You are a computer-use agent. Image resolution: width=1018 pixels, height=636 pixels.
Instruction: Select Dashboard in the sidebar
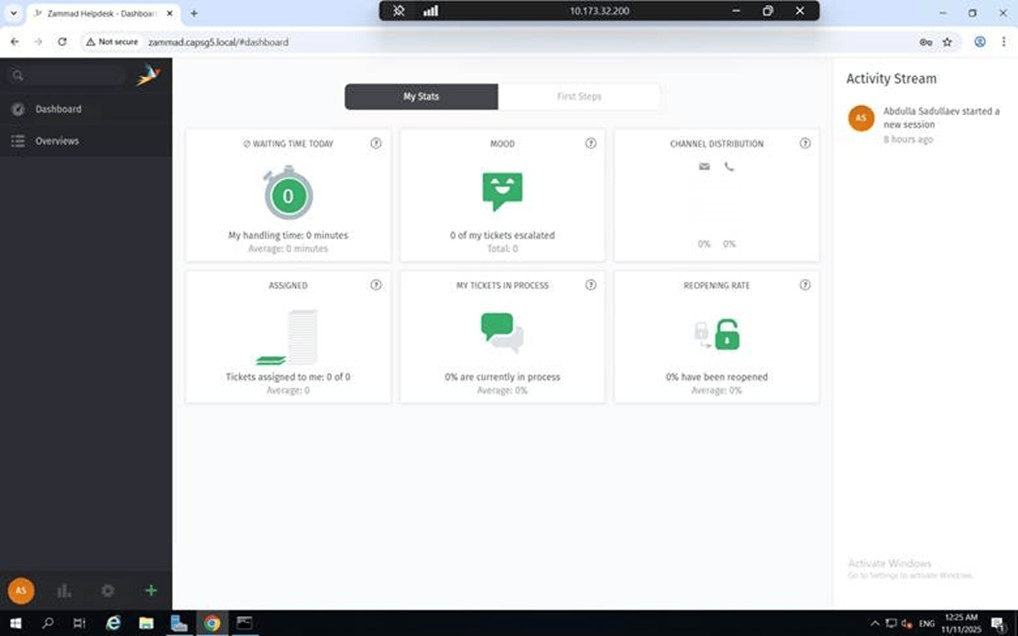(58, 108)
